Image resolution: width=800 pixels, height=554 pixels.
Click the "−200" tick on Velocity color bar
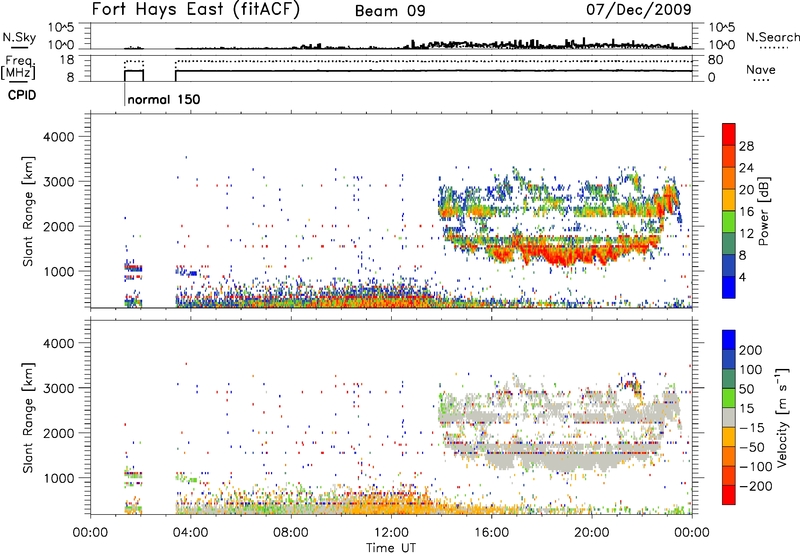[755, 486]
